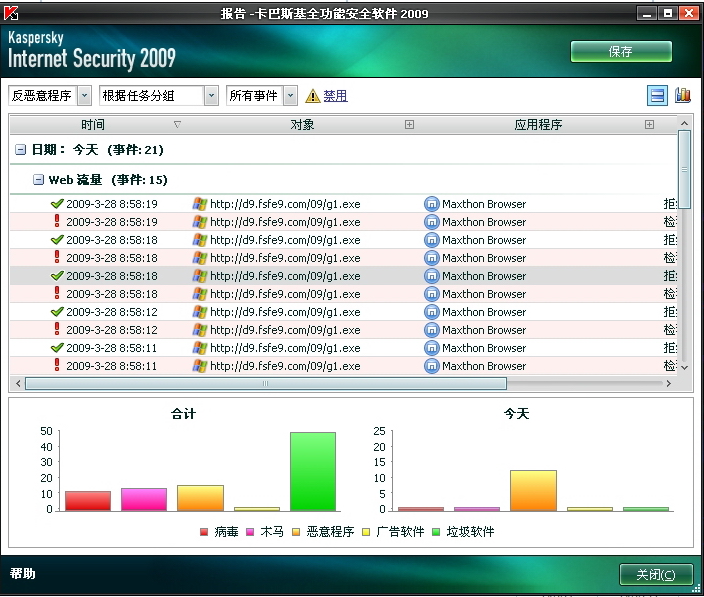Click the yellow warning triangle icon
This screenshot has width=704, height=597.
pyautogui.click(x=312, y=96)
